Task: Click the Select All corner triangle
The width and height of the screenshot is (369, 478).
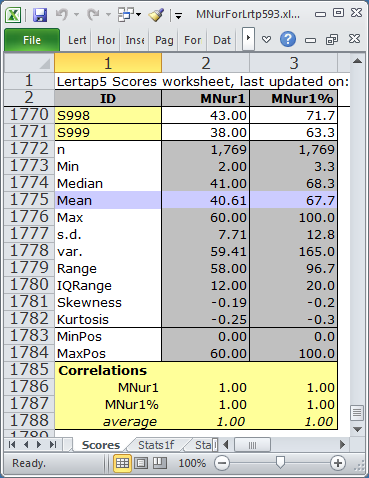Action: click(45, 64)
